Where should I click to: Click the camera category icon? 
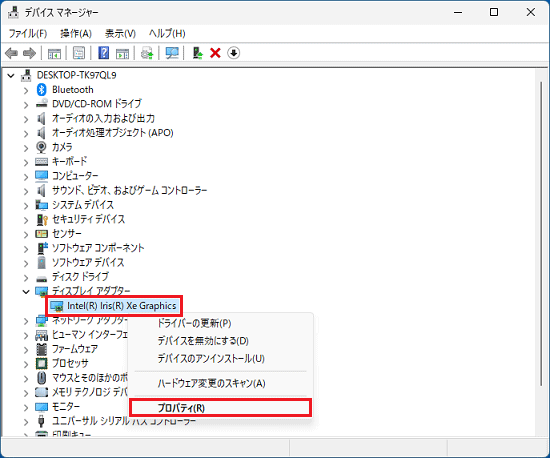pos(41,147)
